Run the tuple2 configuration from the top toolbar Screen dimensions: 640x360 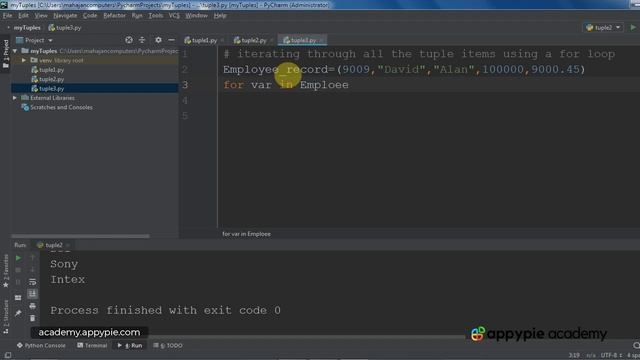tap(633, 27)
